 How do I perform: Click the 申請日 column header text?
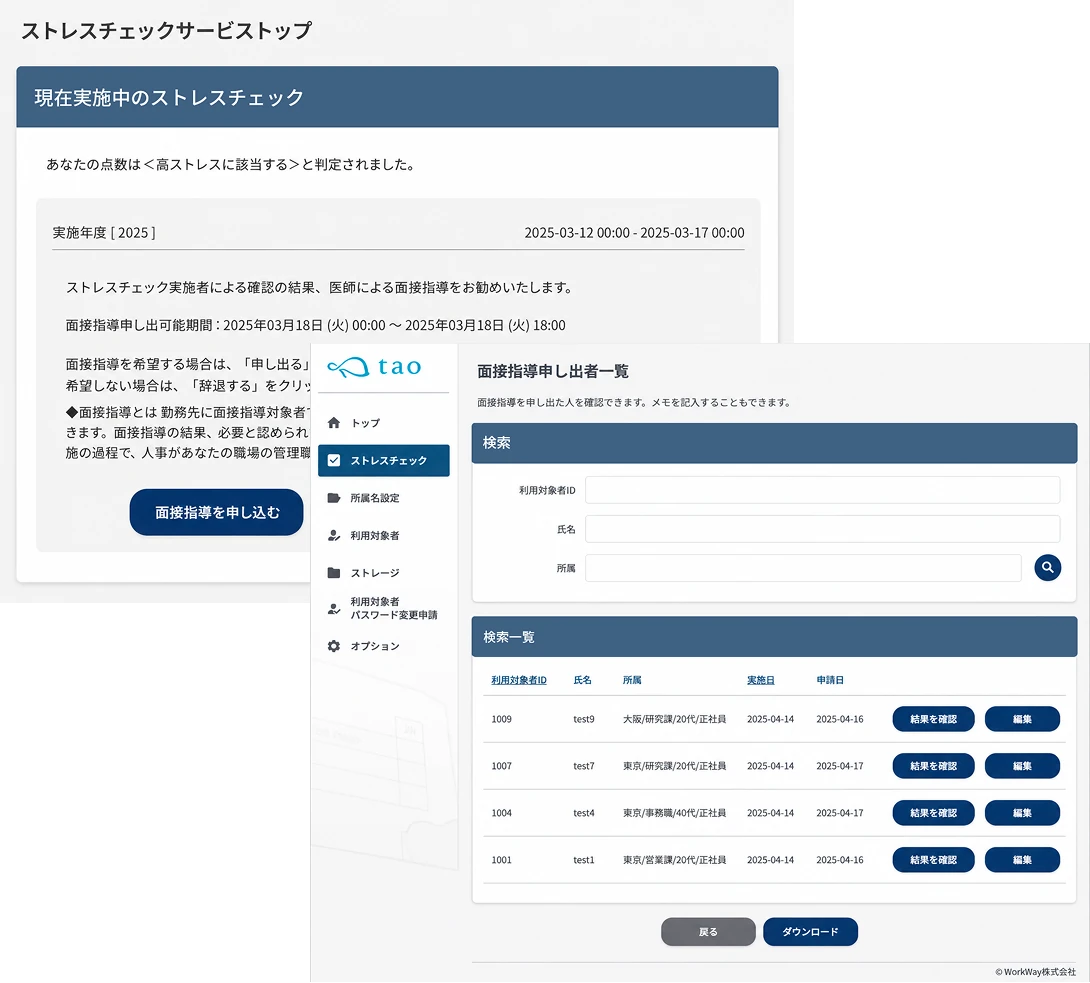tap(830, 680)
